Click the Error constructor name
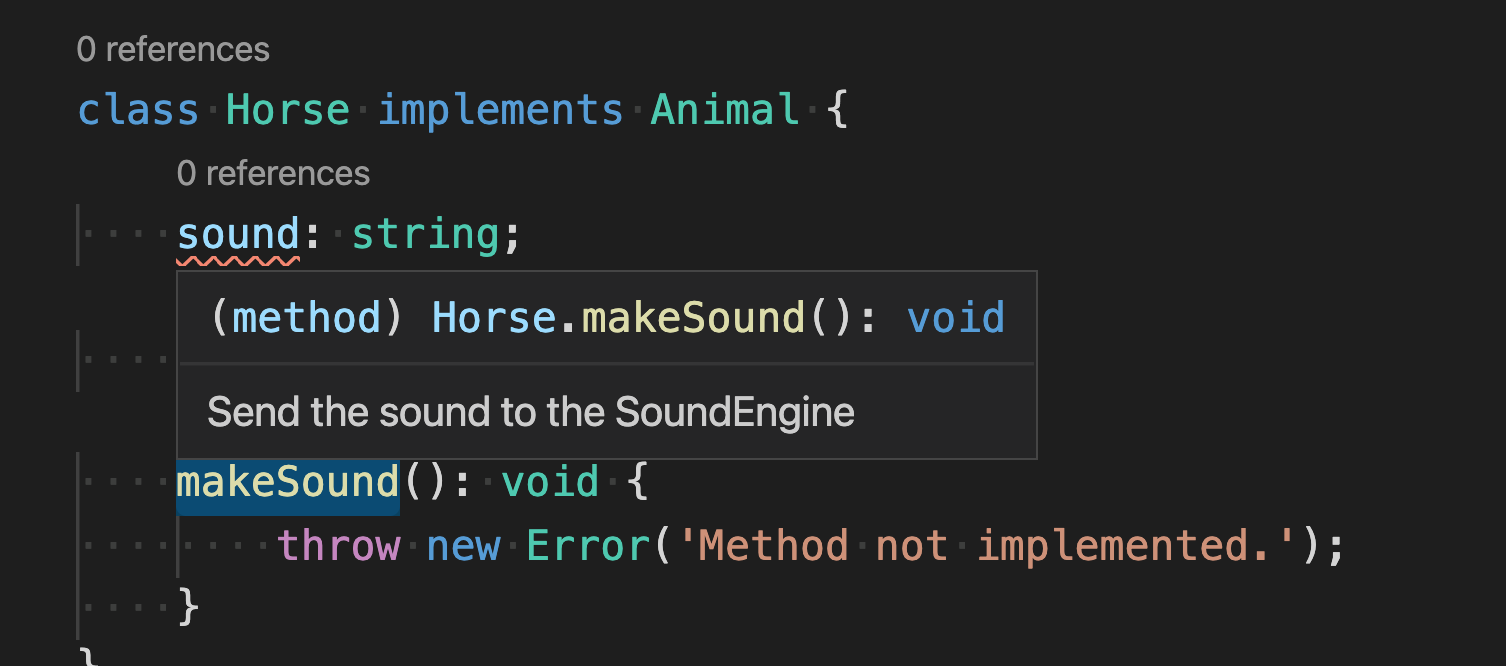1506x666 pixels. (x=587, y=545)
